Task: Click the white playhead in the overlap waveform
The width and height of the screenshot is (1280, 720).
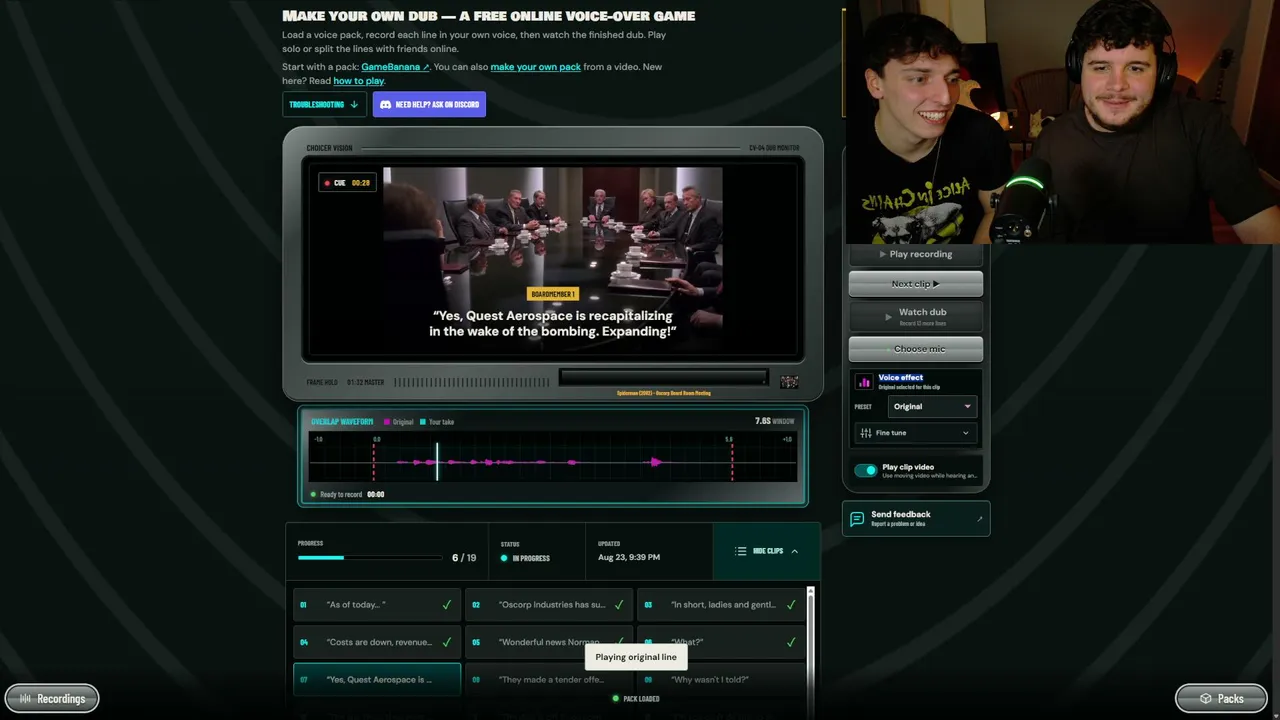Action: coord(437,462)
